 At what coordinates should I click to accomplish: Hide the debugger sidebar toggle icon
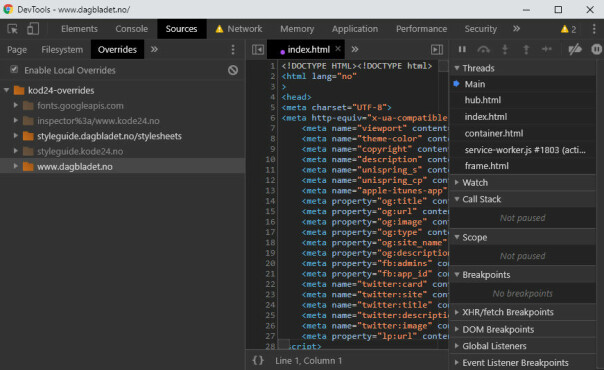437,50
